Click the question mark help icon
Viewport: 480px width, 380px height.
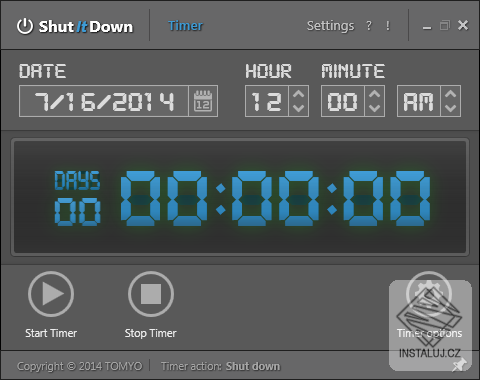click(369, 26)
